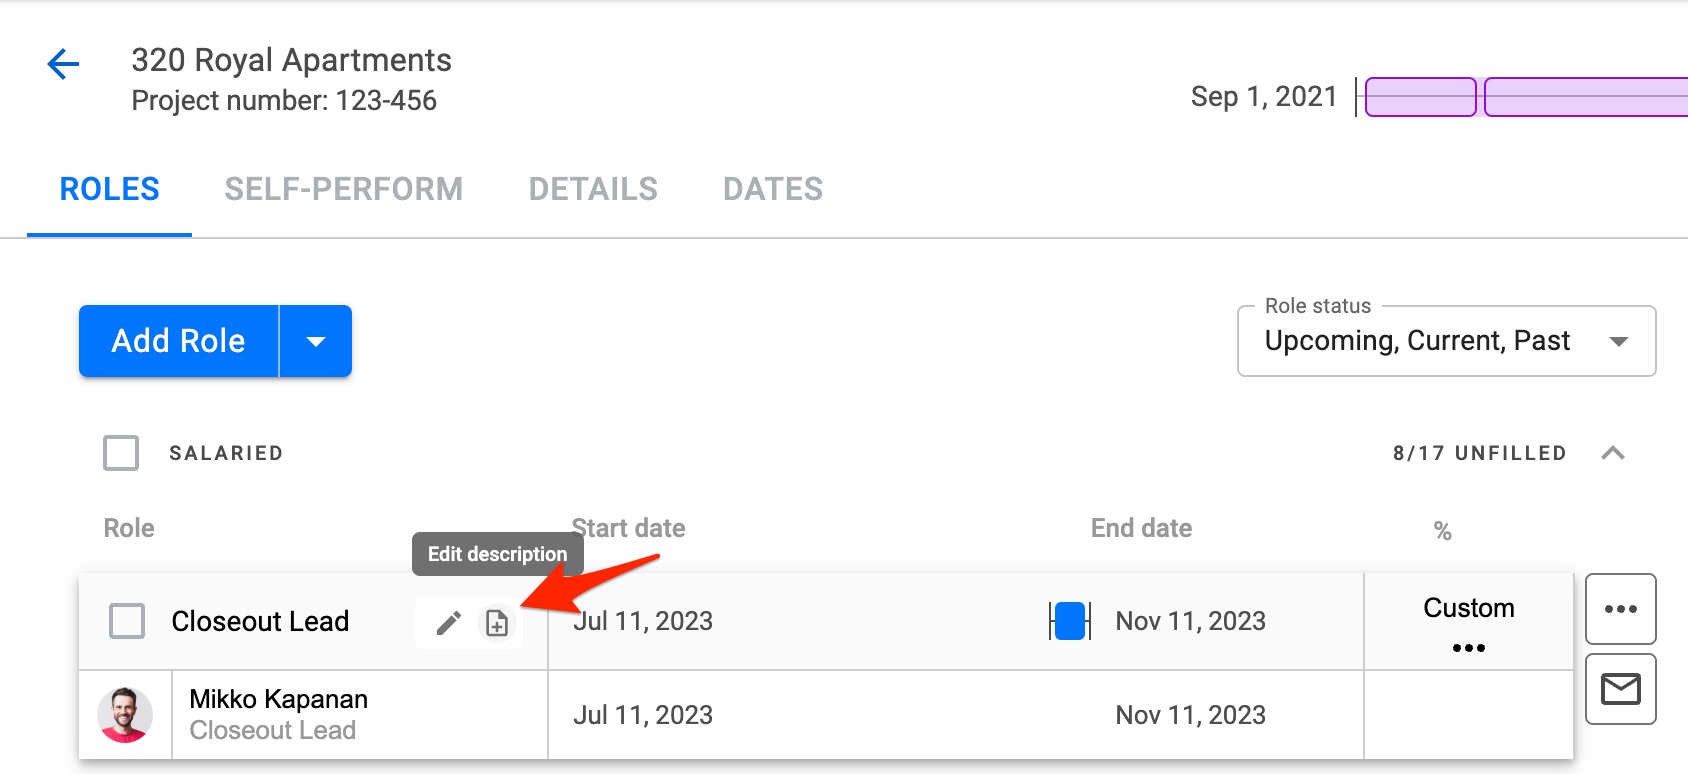Open the Add Role dropdown arrow
The width and height of the screenshot is (1688, 774).
(315, 341)
